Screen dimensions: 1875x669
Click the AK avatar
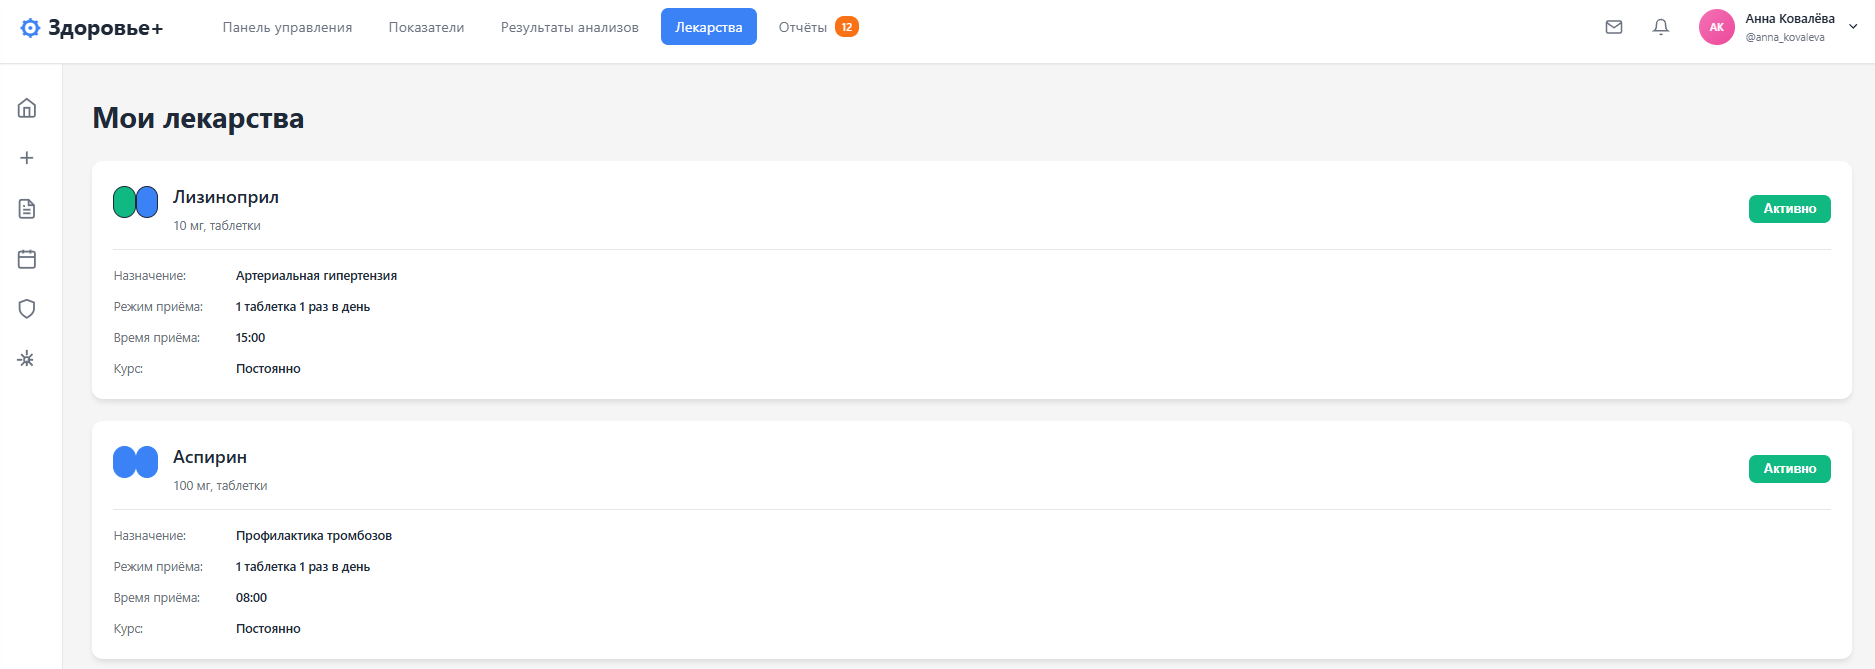(x=1716, y=27)
